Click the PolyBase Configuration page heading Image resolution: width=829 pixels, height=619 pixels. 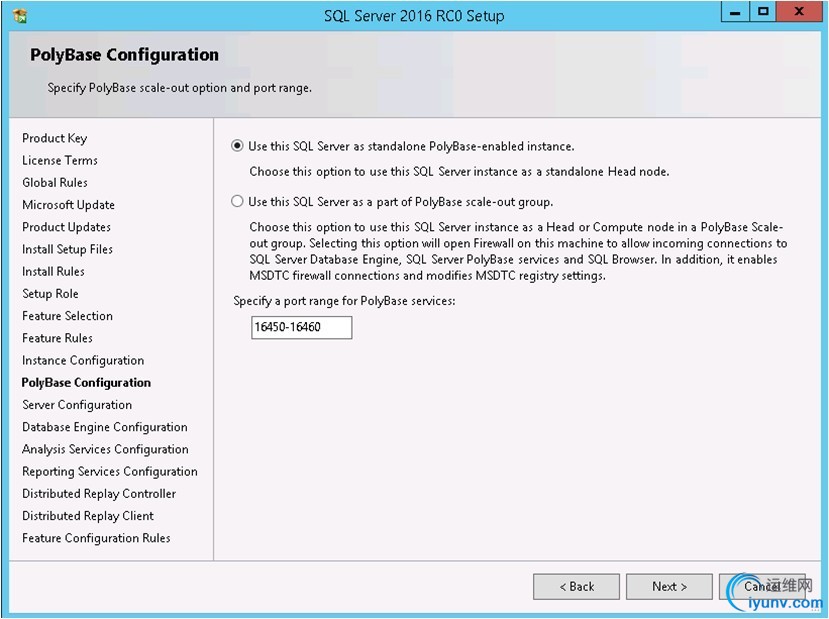[124, 55]
